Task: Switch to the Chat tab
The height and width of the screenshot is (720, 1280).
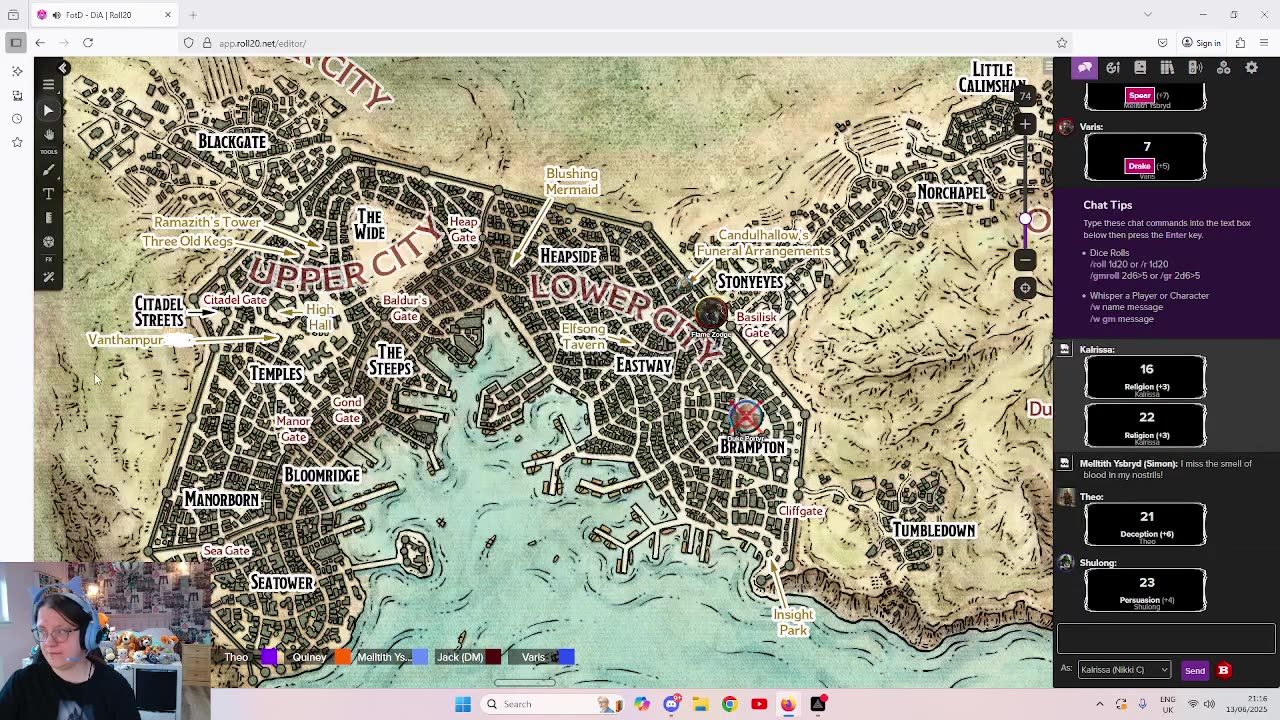Action: click(x=1085, y=68)
